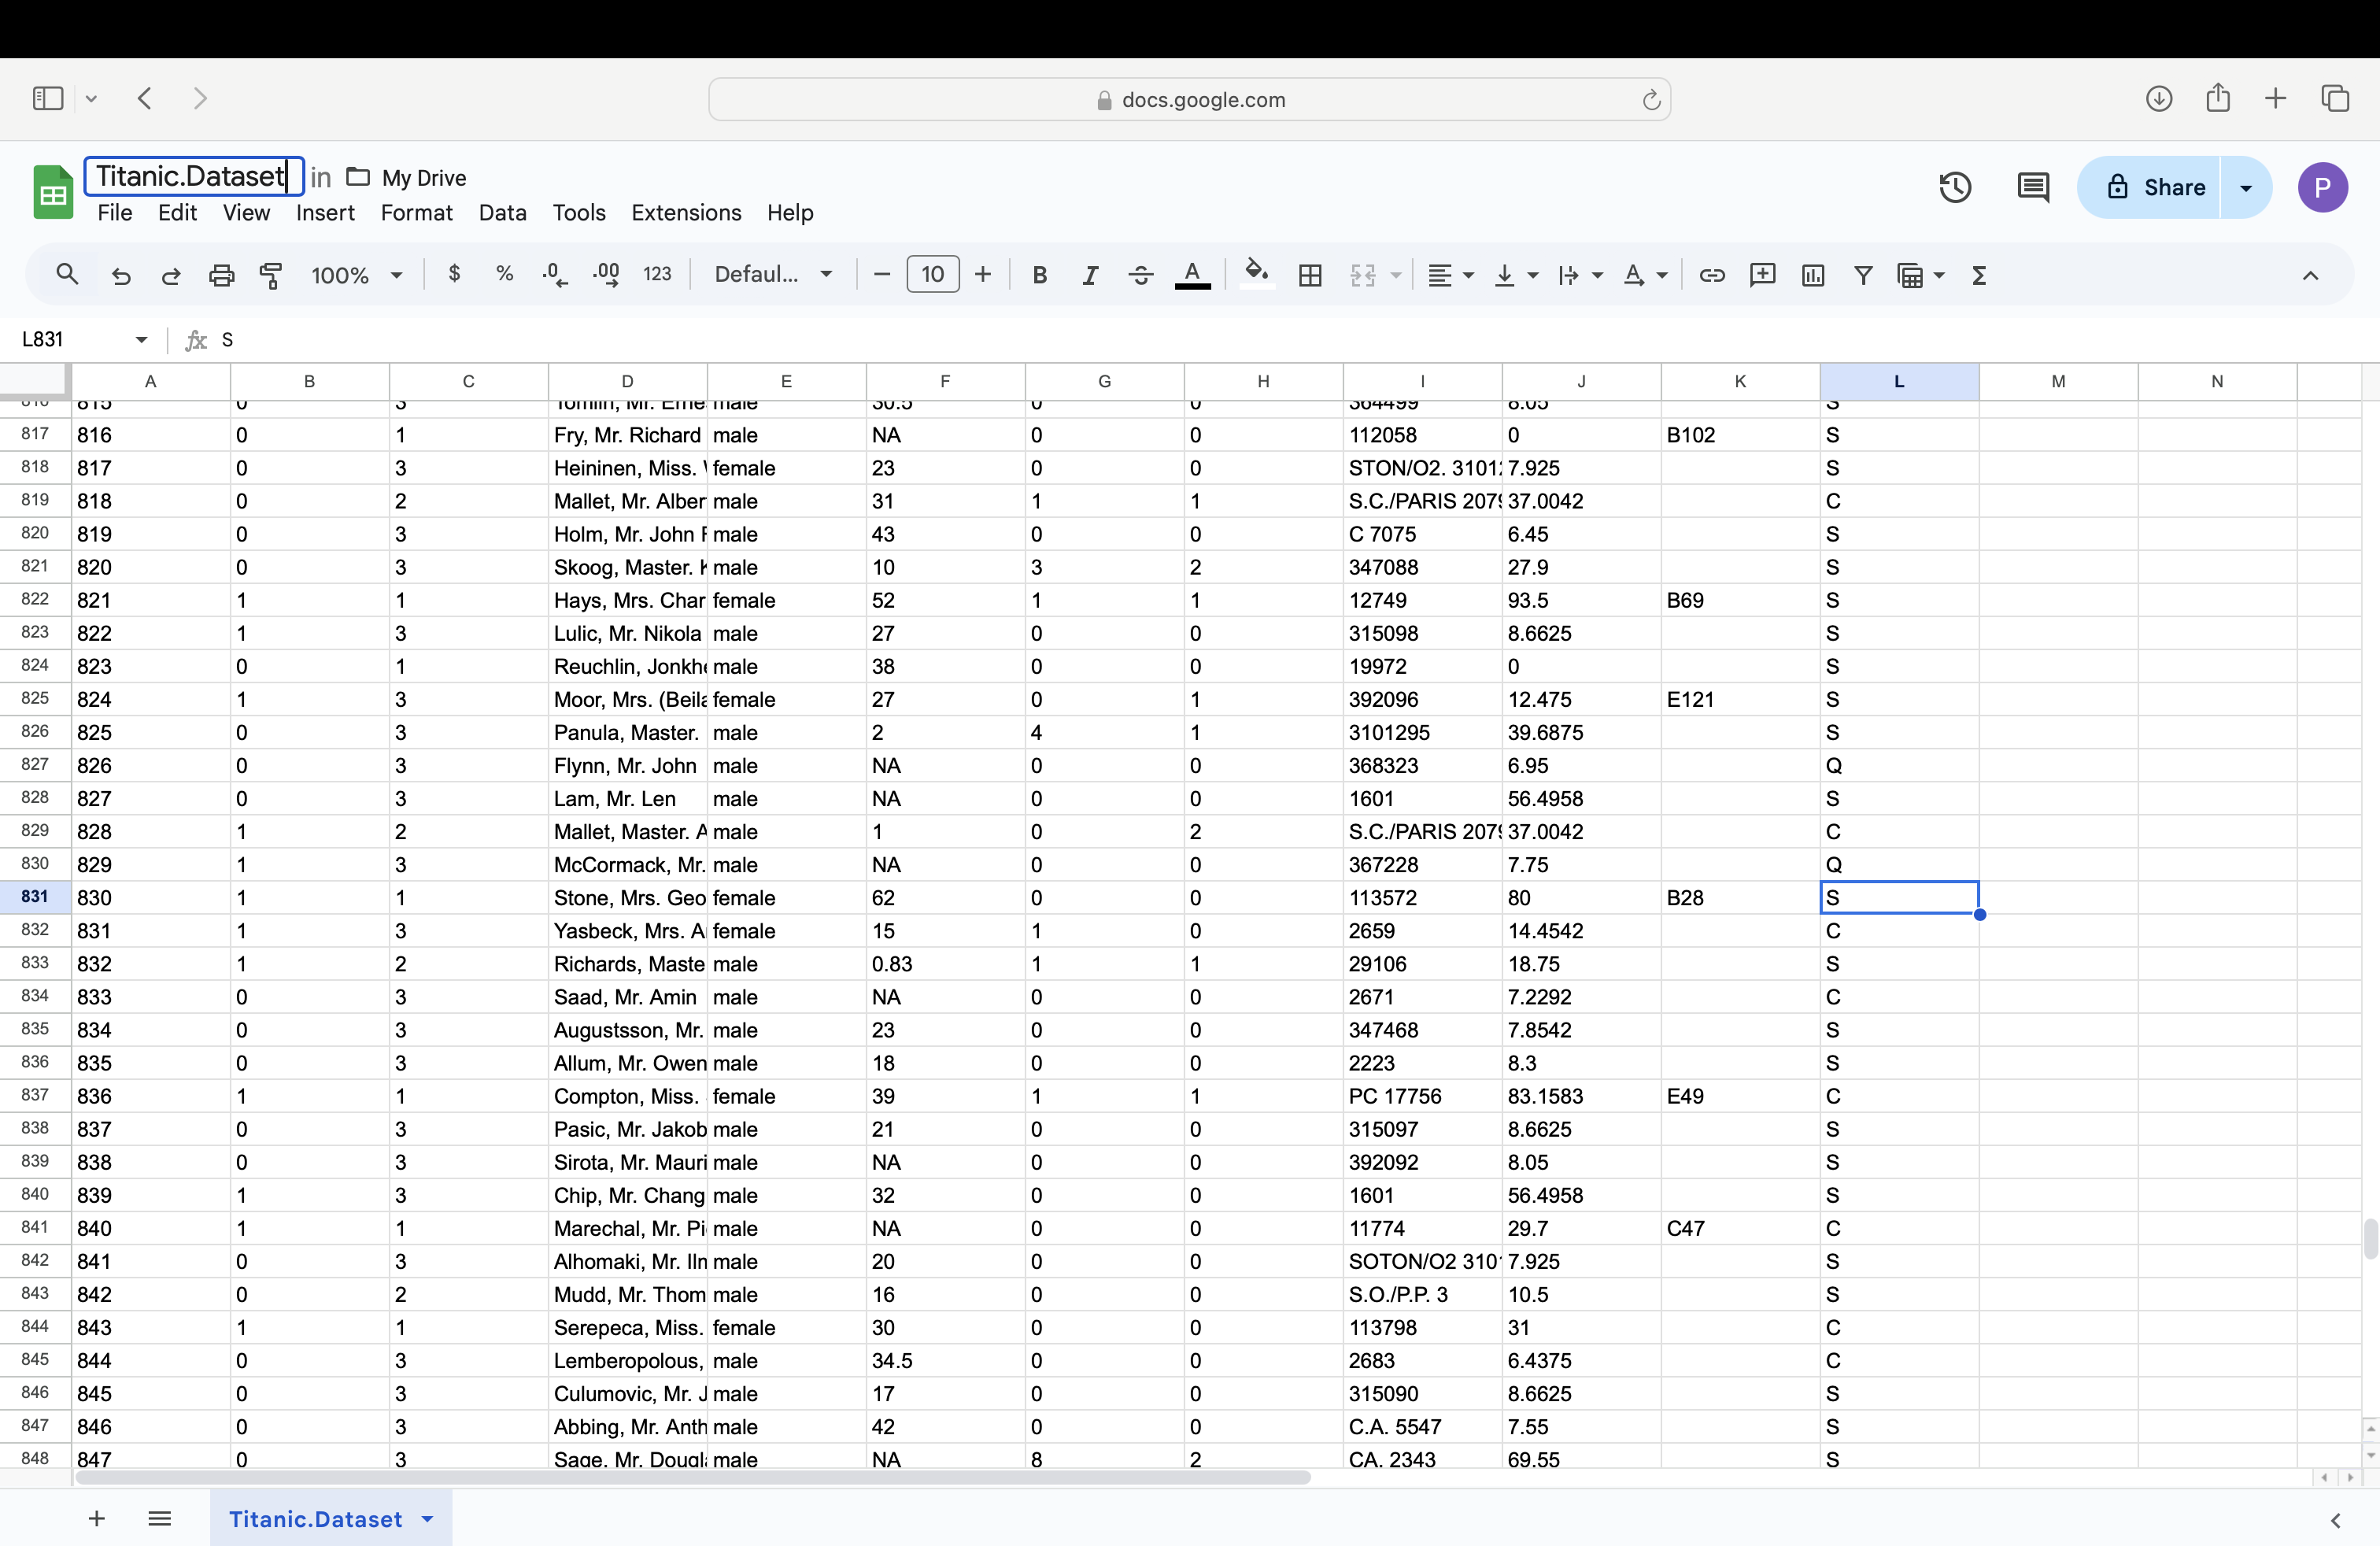The height and width of the screenshot is (1546, 2380).
Task: Collapse the toolbar with up chevron
Action: (x=2310, y=275)
